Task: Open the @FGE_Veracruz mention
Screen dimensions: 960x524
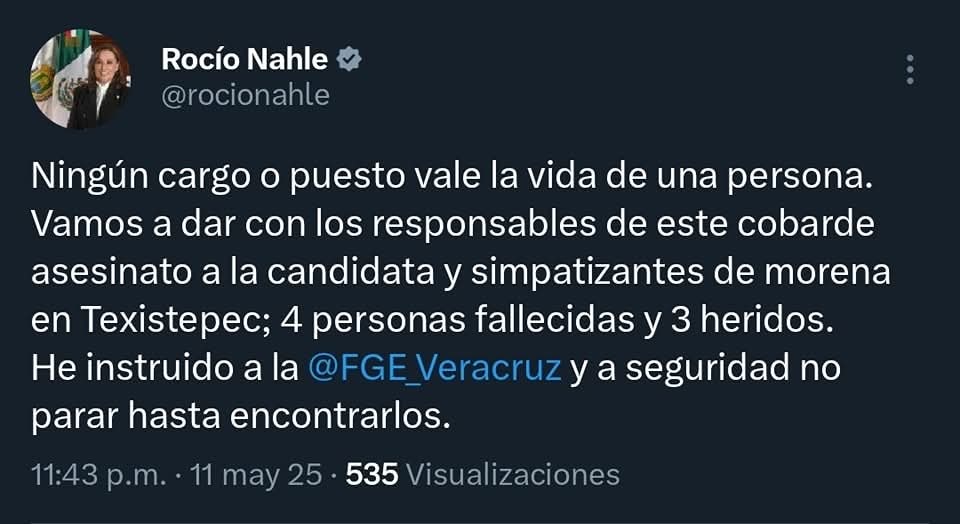Action: (435, 367)
